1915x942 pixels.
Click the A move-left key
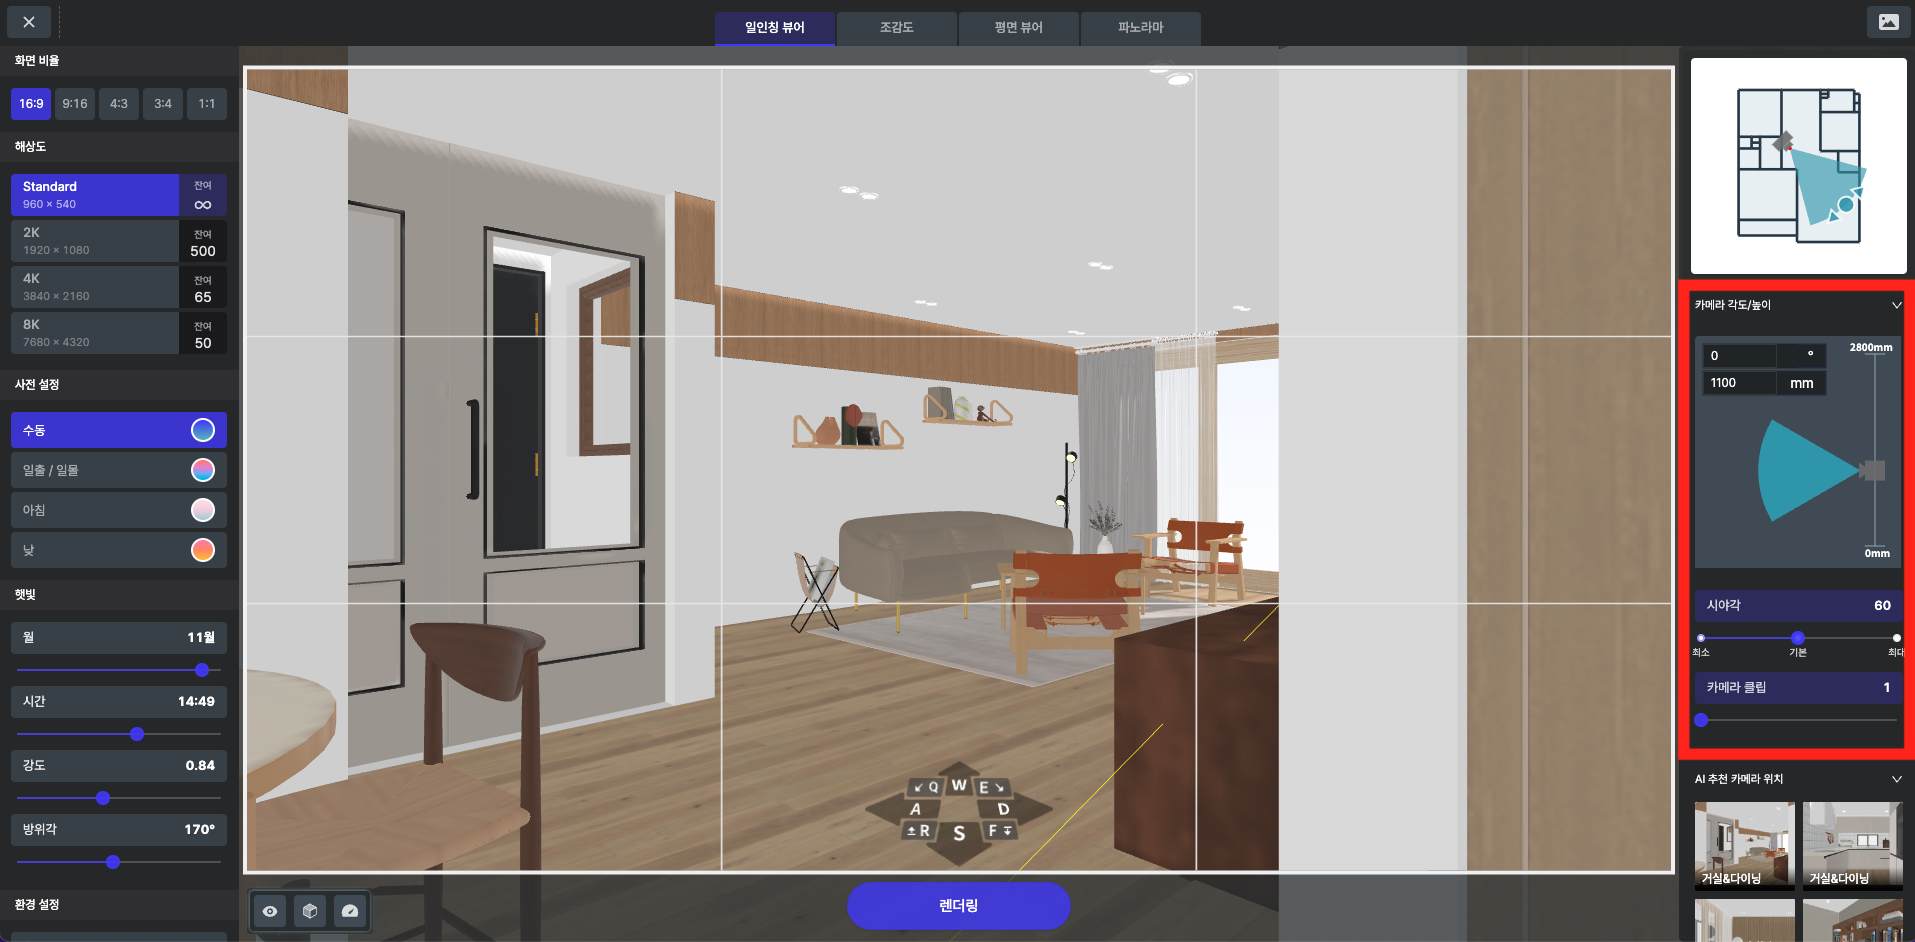(916, 809)
